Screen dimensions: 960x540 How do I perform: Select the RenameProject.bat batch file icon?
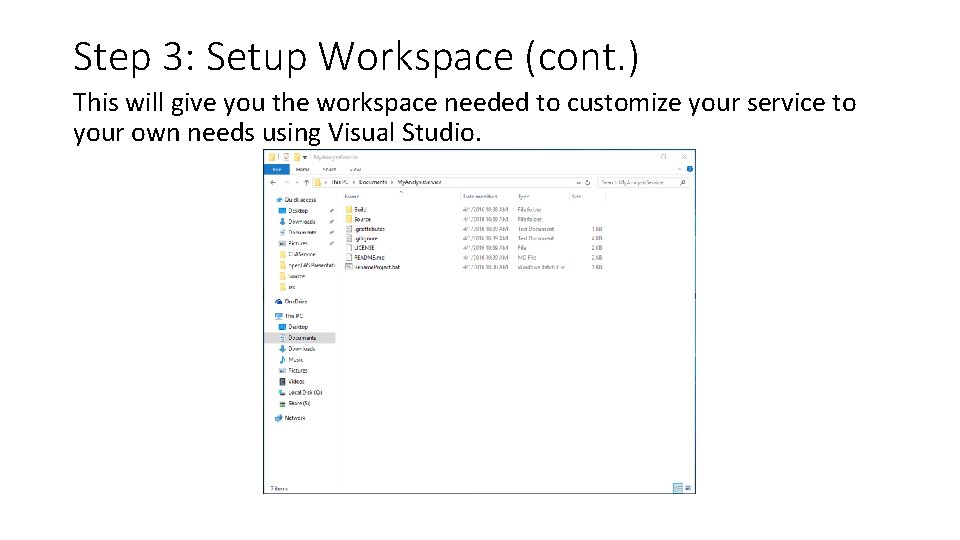coord(349,267)
